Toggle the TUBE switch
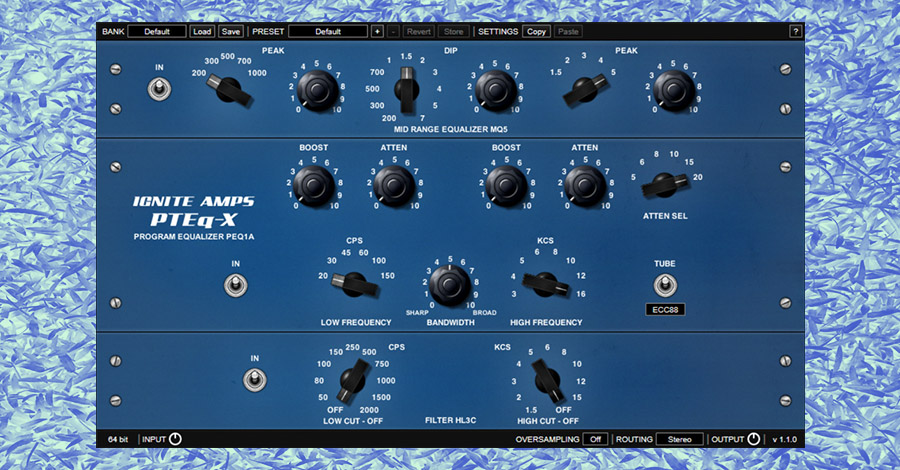Viewport: 900px width, 470px height. point(665,285)
